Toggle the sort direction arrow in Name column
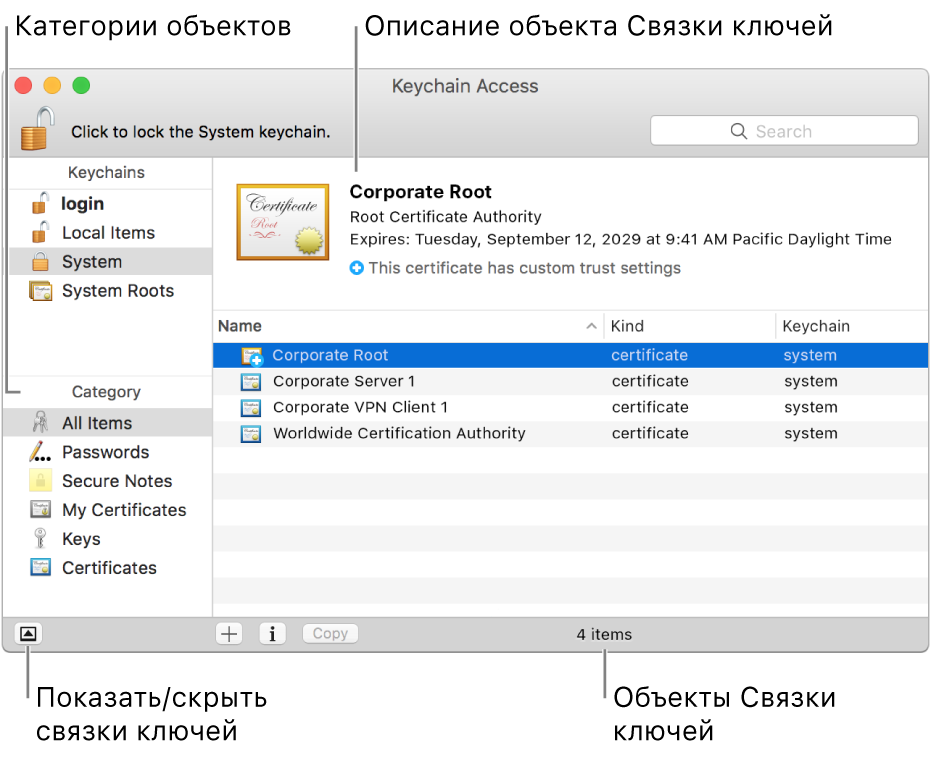931x758 pixels. 591,326
